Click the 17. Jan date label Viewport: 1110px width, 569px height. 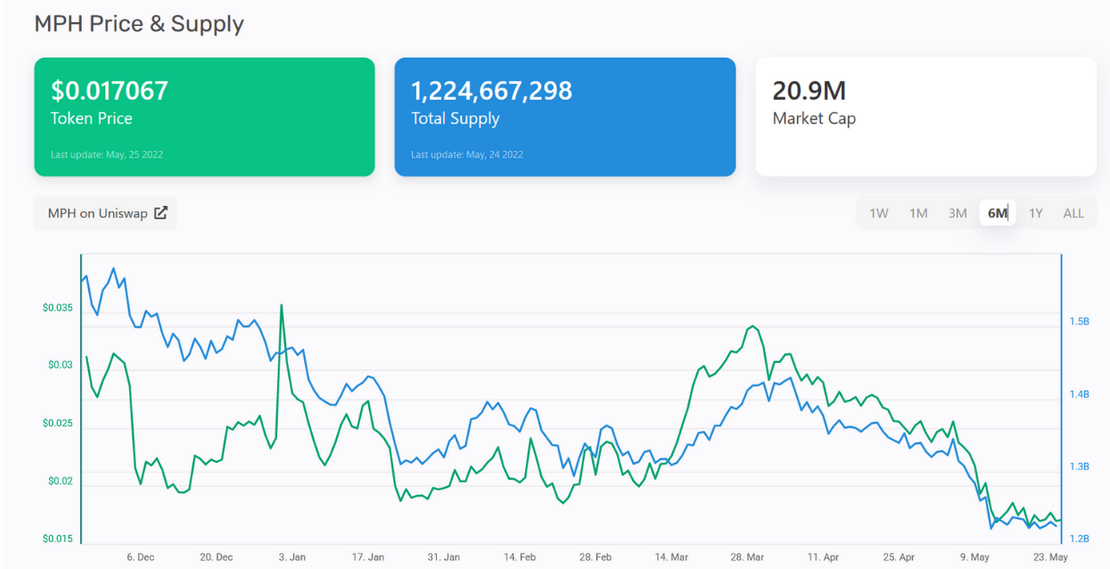pos(367,558)
